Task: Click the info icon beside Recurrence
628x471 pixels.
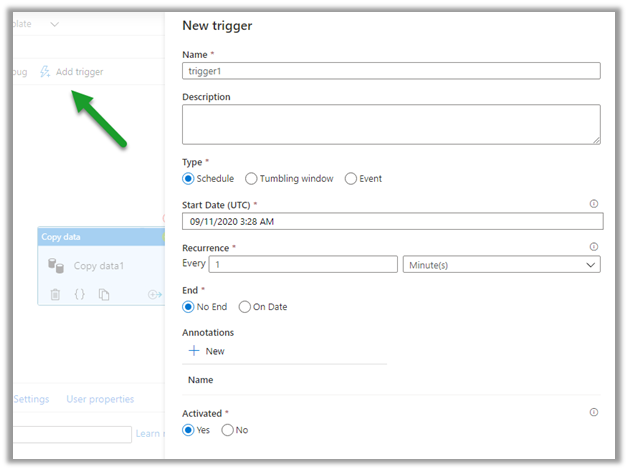Action: (x=595, y=247)
